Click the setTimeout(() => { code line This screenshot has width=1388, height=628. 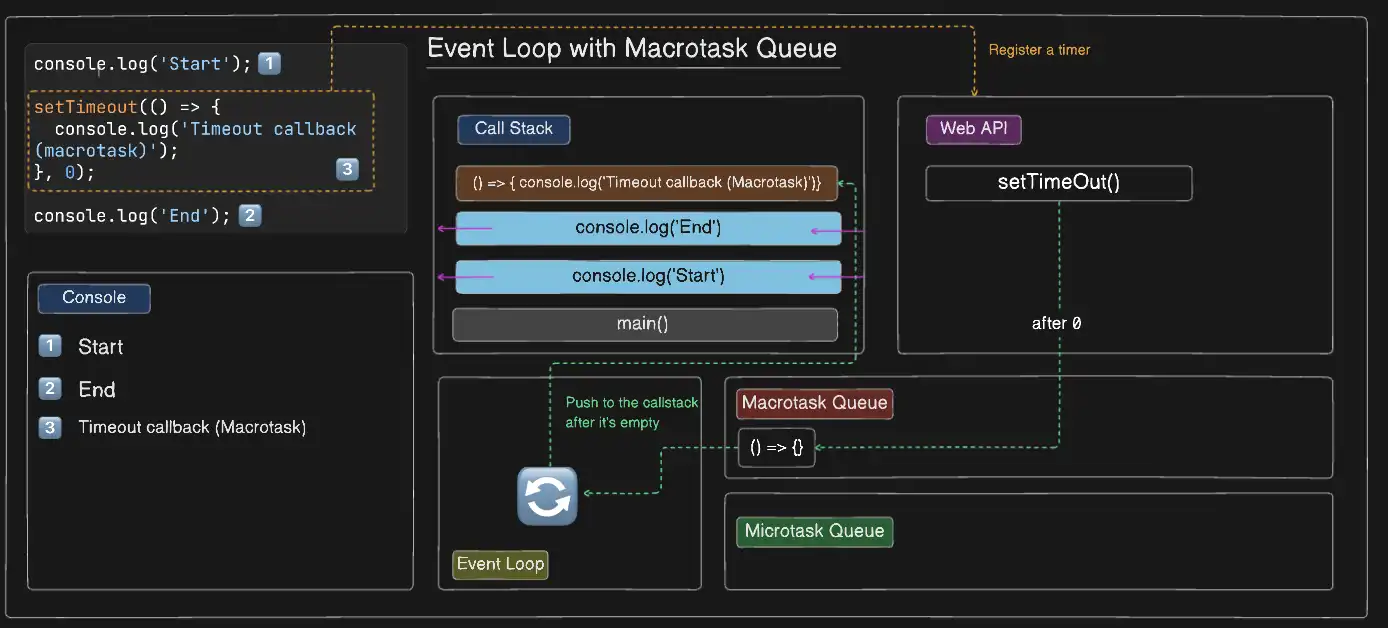pos(127,107)
